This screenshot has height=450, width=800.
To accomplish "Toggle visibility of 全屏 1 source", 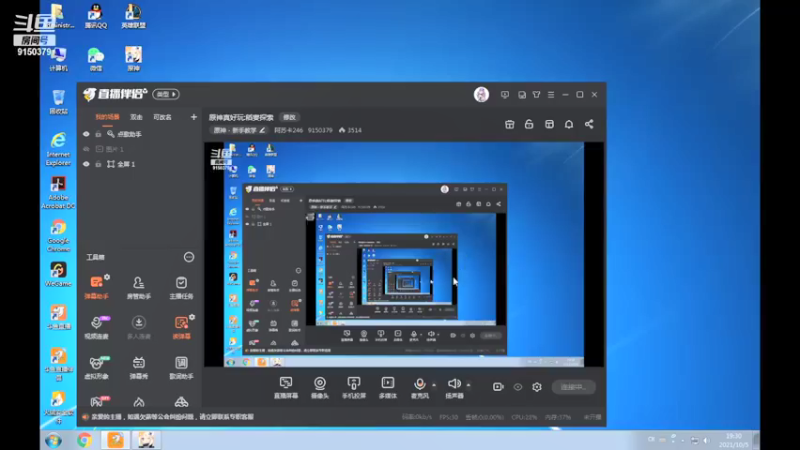I will pos(86,164).
